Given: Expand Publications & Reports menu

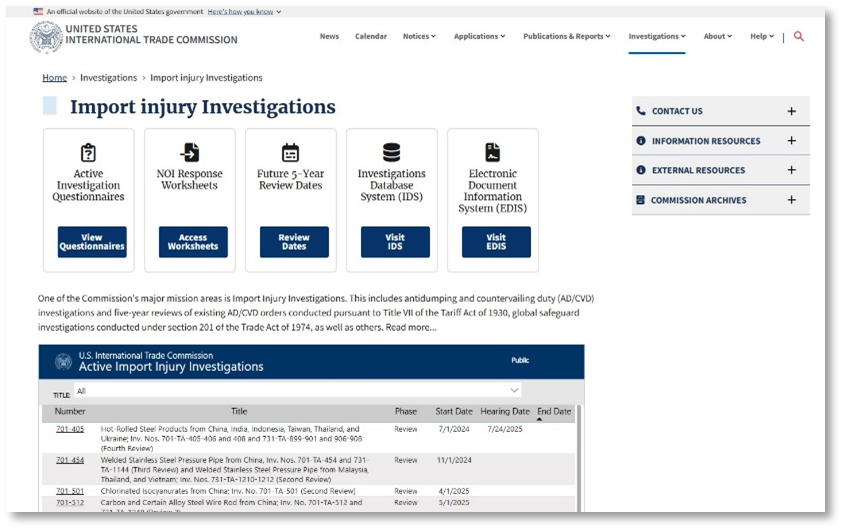Looking at the screenshot, I should [x=566, y=36].
